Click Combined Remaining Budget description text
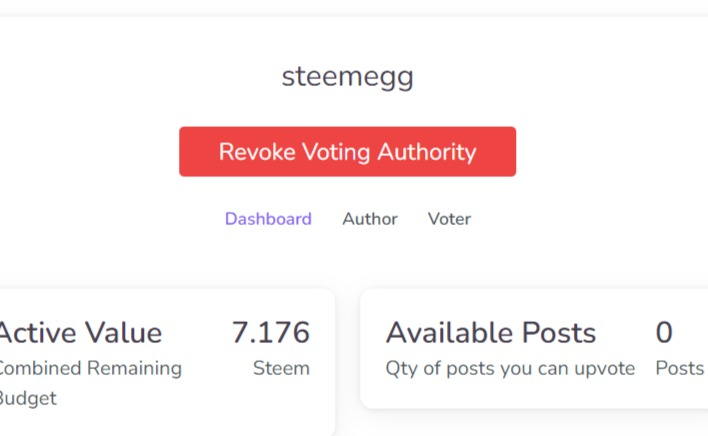This screenshot has width=708, height=436. tap(90, 368)
